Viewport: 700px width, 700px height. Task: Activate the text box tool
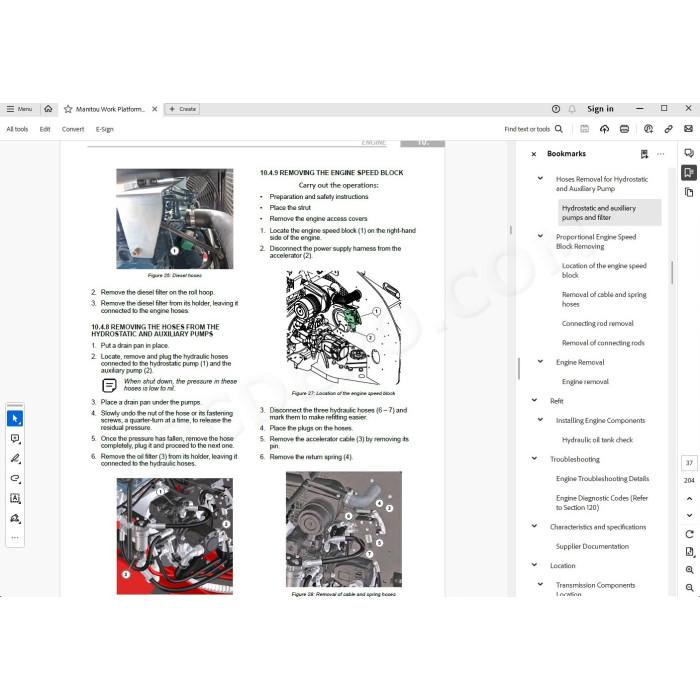click(15, 498)
